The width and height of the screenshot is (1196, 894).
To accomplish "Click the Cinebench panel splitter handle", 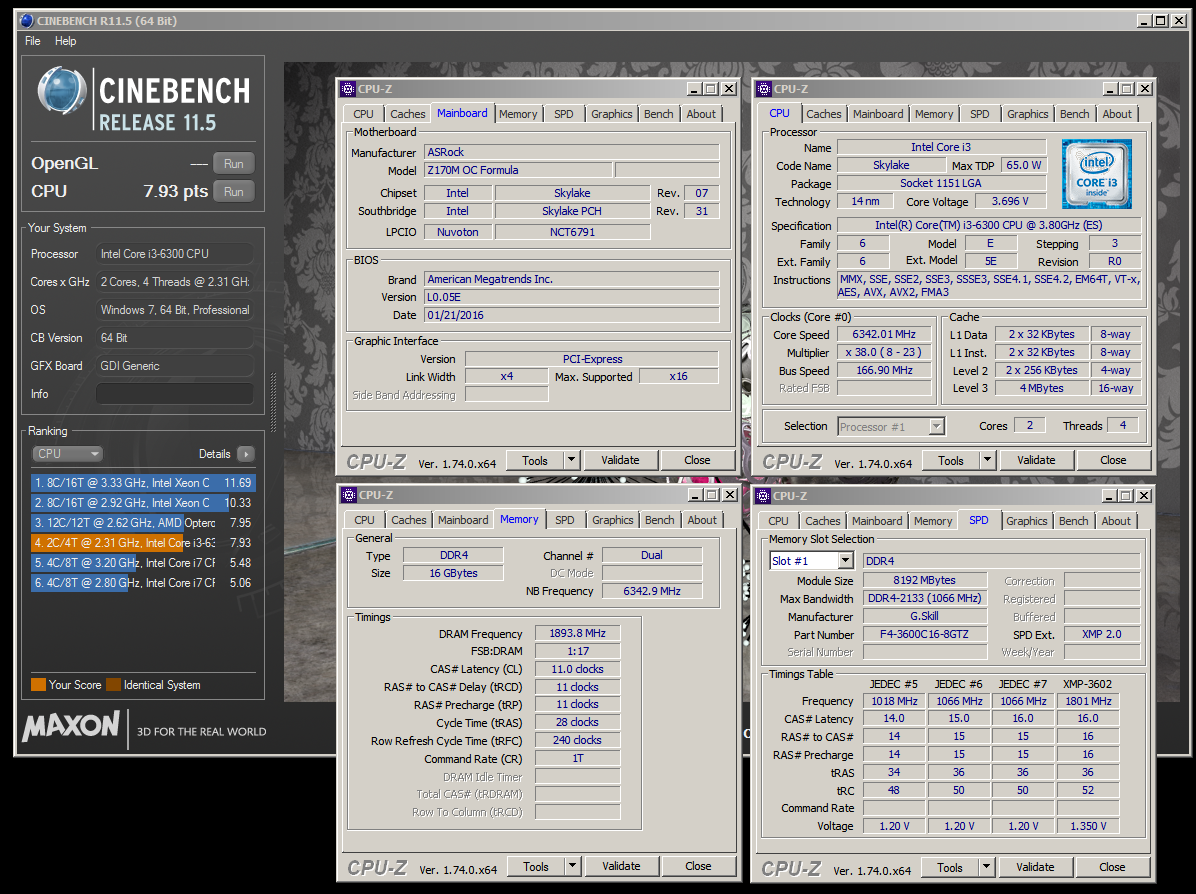I will (x=274, y=403).
